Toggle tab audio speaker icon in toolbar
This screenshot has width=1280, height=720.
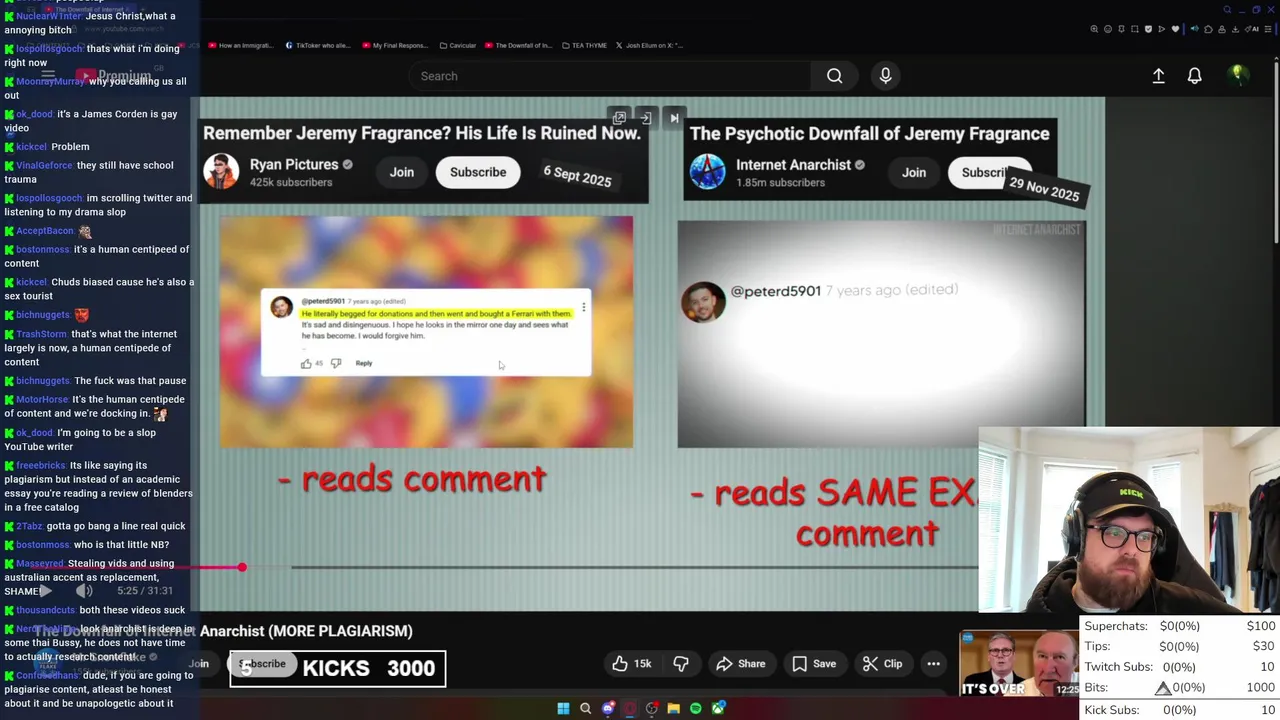click(1195, 29)
